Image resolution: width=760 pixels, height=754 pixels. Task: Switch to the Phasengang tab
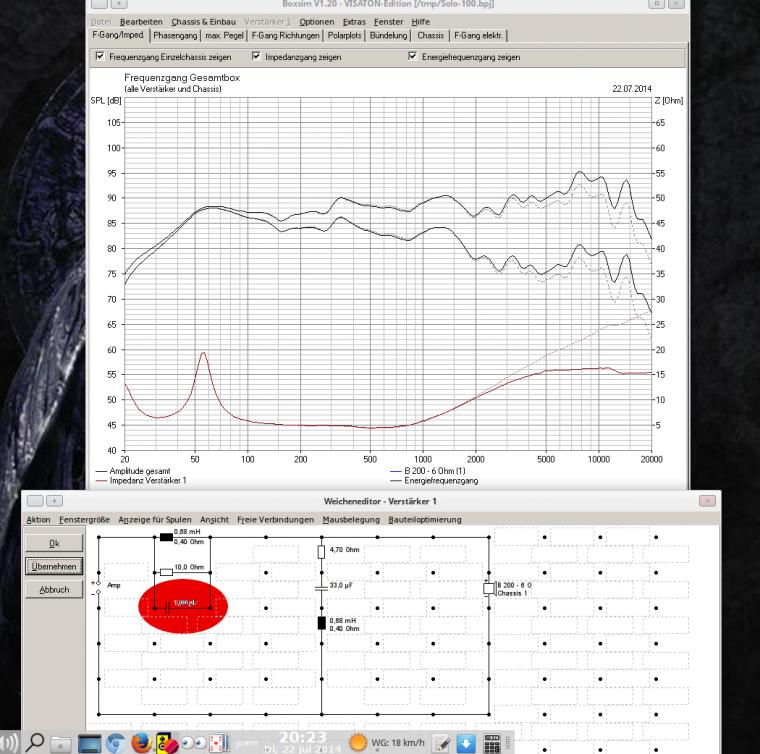[175, 35]
